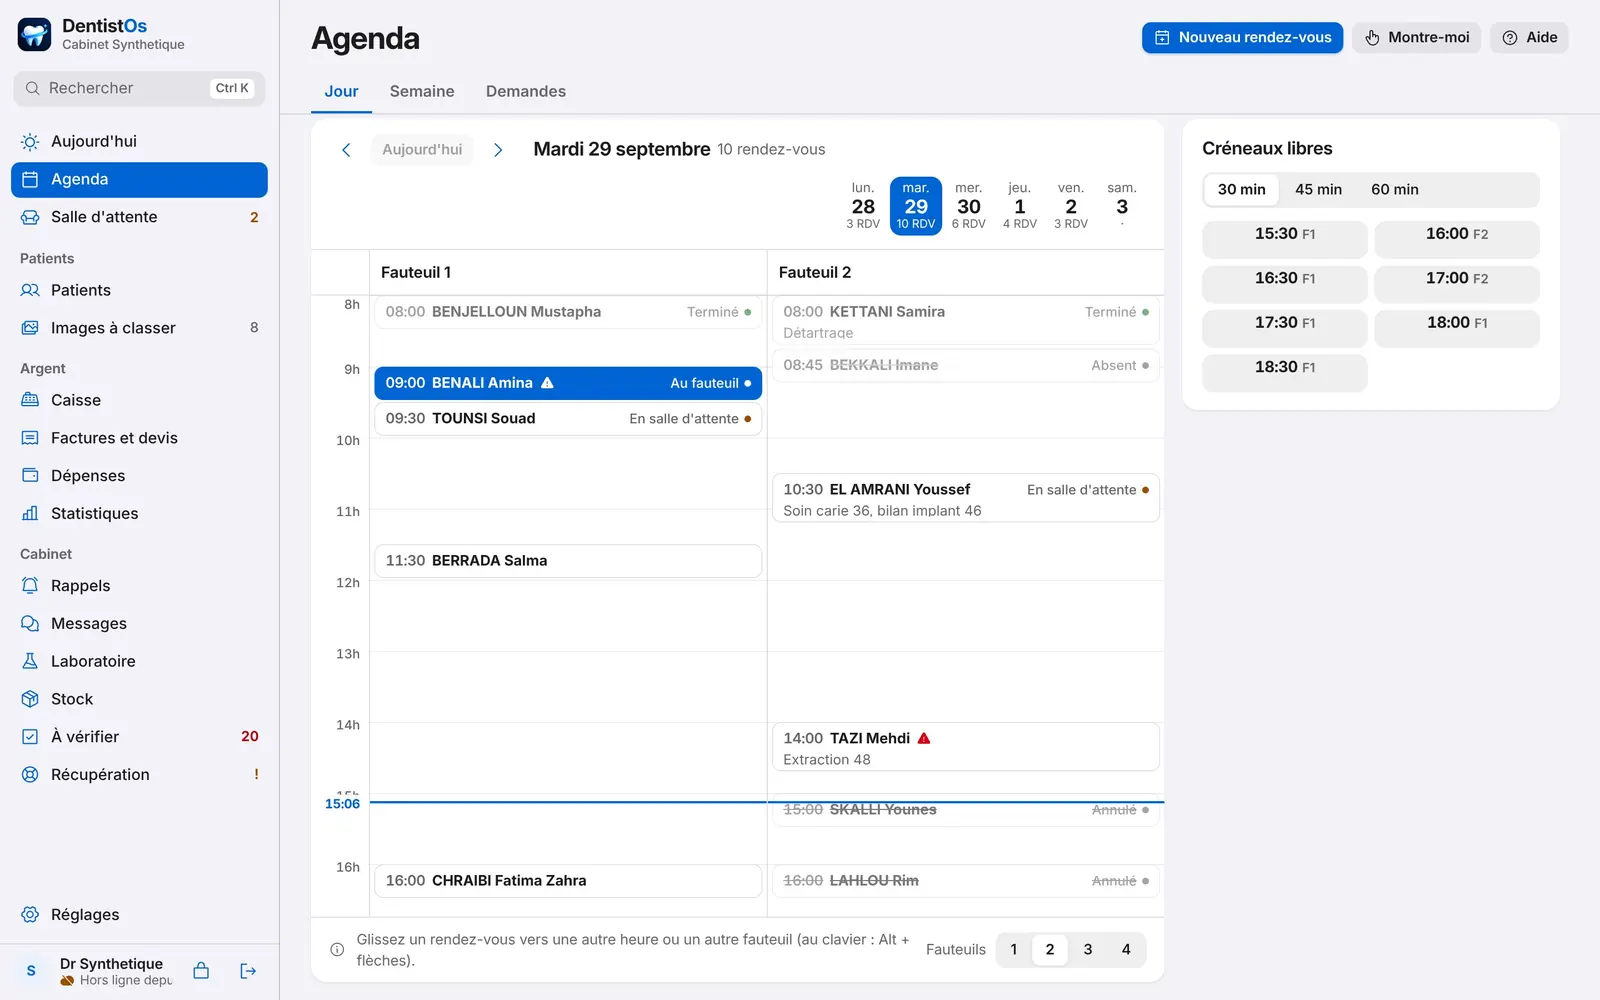Go to previous day chevron

pos(346,150)
